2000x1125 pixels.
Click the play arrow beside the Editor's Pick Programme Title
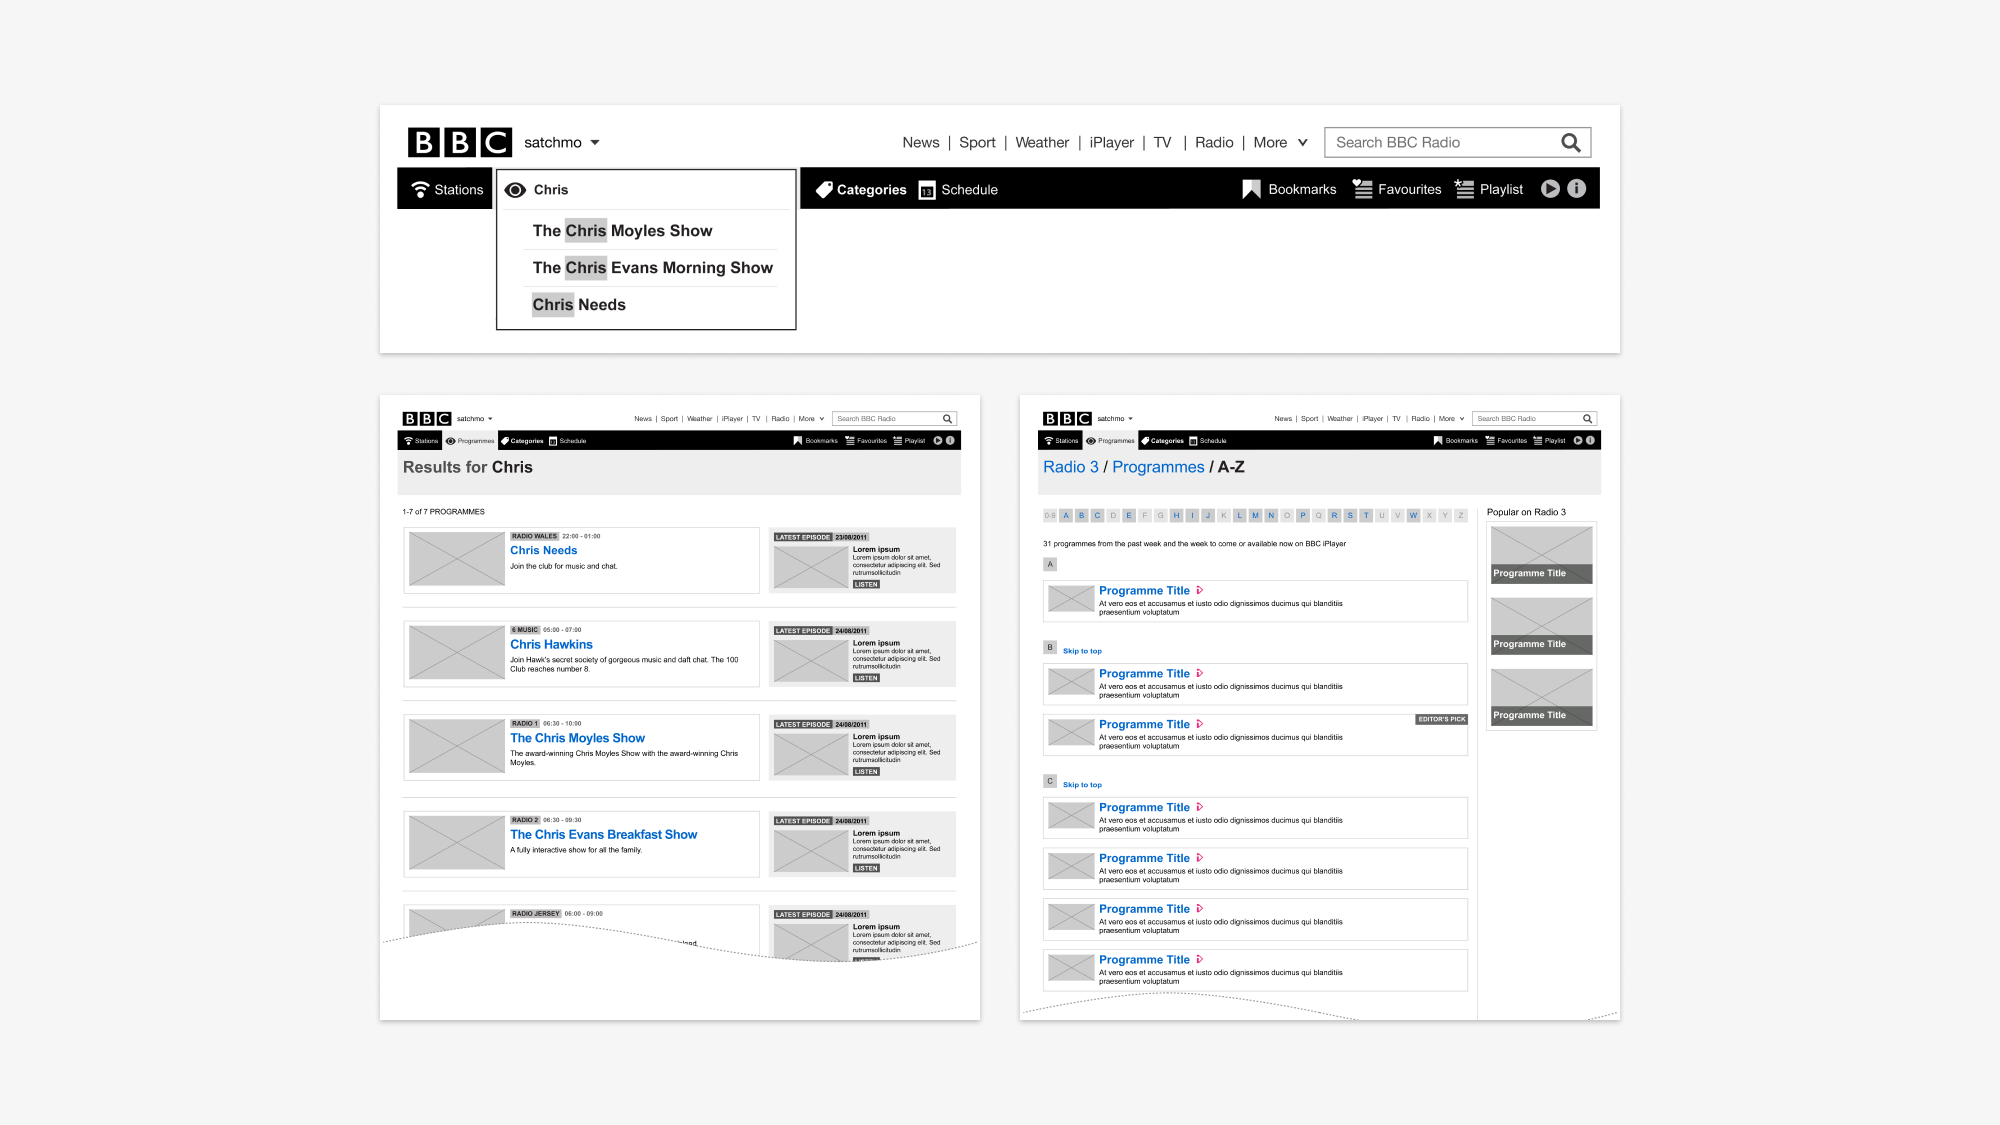click(x=1199, y=724)
